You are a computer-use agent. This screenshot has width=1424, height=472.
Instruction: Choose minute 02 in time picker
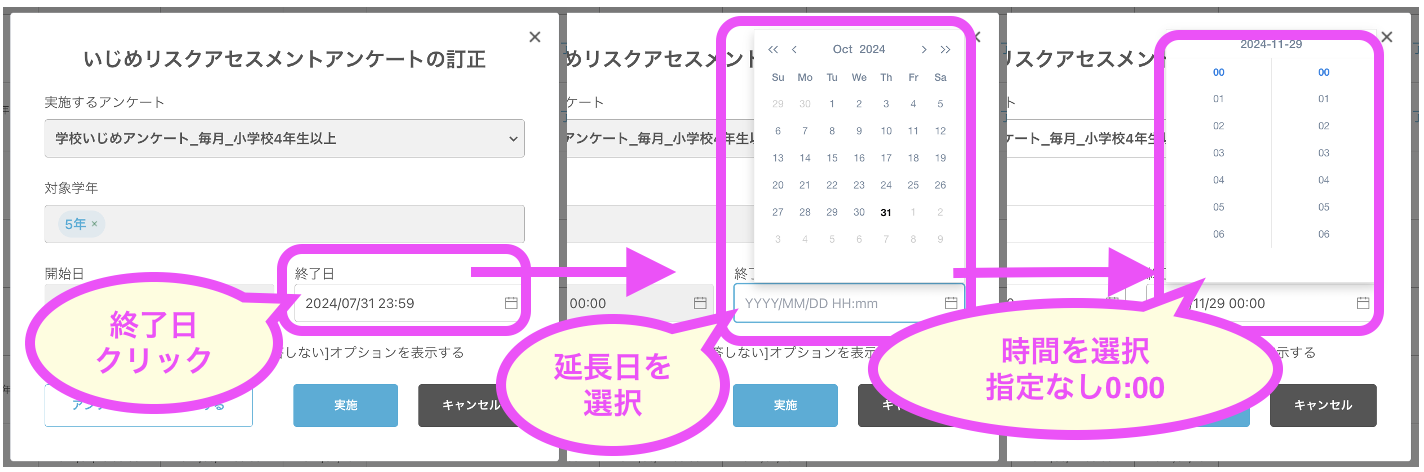(x=1324, y=126)
